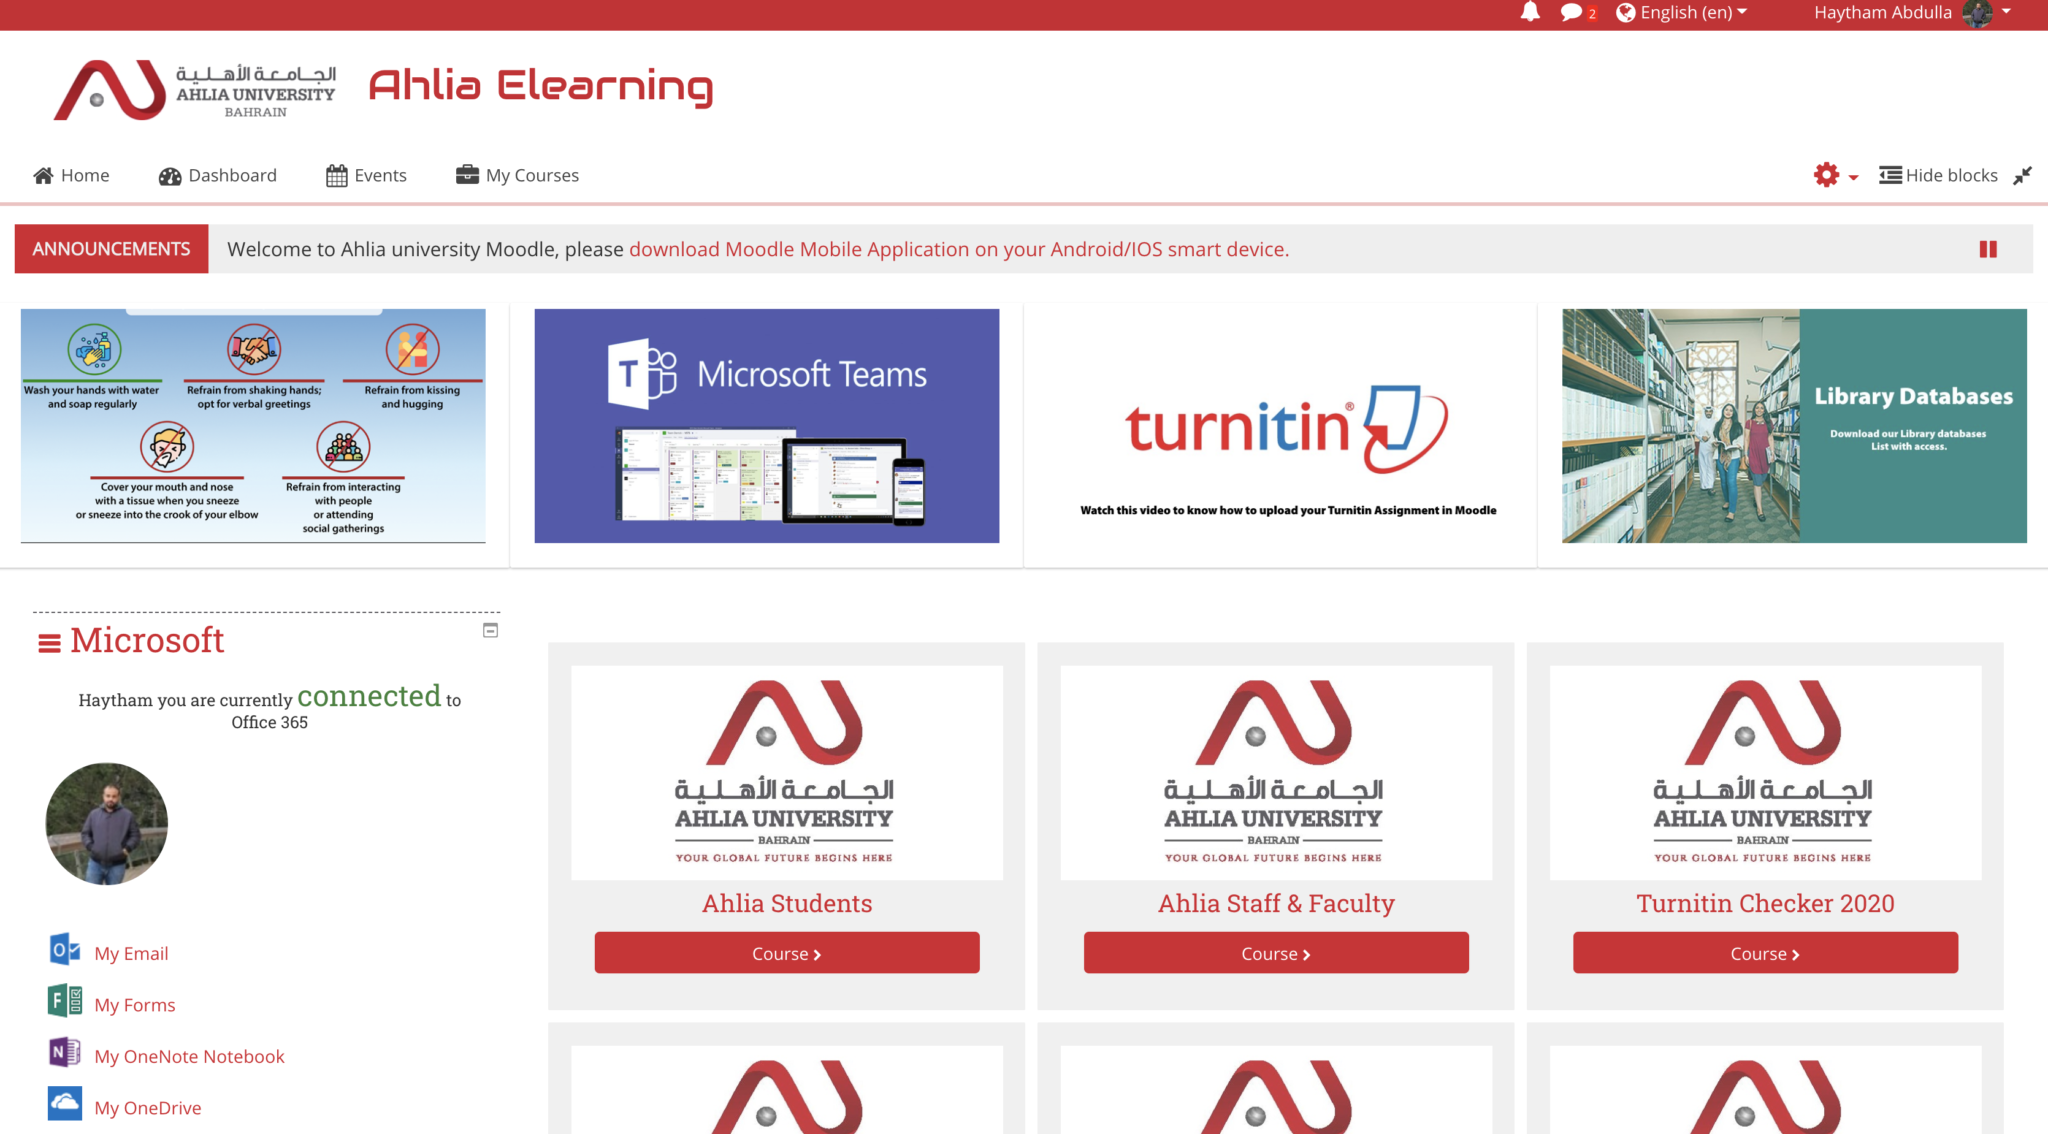This screenshot has height=1134, width=2048.
Task: Click the My Forms icon
Action: 65,1001
